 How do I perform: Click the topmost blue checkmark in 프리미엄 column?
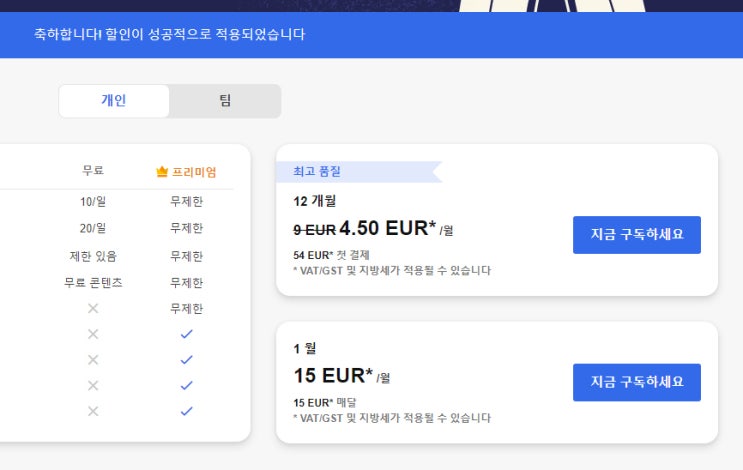point(186,334)
